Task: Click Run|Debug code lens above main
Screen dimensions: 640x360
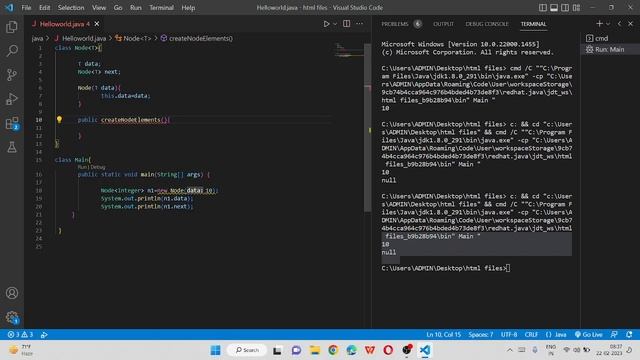Action: [91, 167]
